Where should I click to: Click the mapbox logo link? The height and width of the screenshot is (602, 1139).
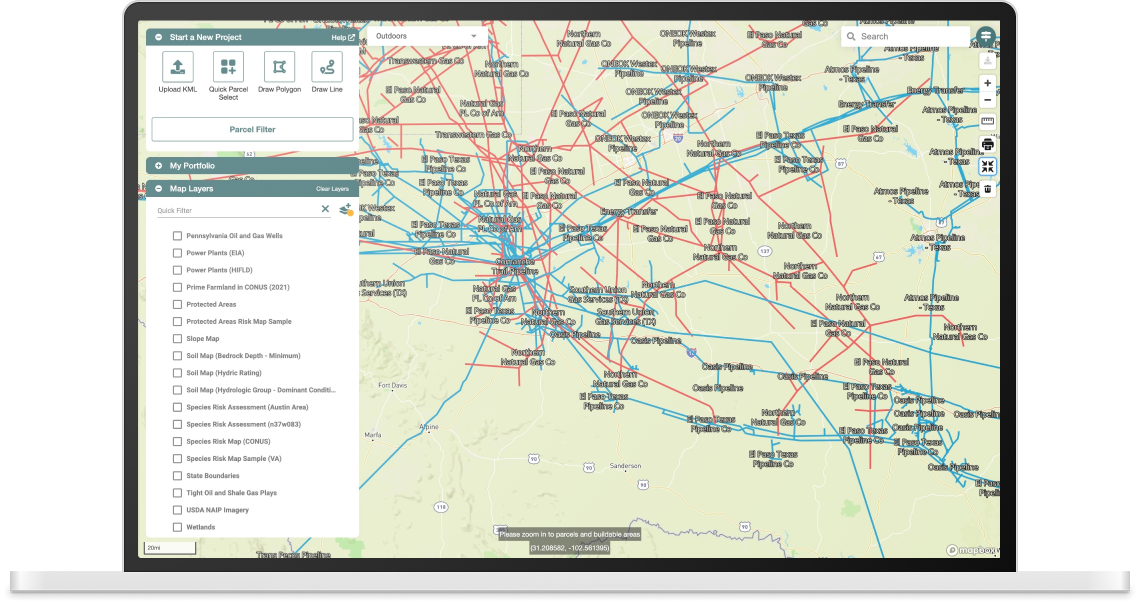pyautogui.click(x=973, y=550)
